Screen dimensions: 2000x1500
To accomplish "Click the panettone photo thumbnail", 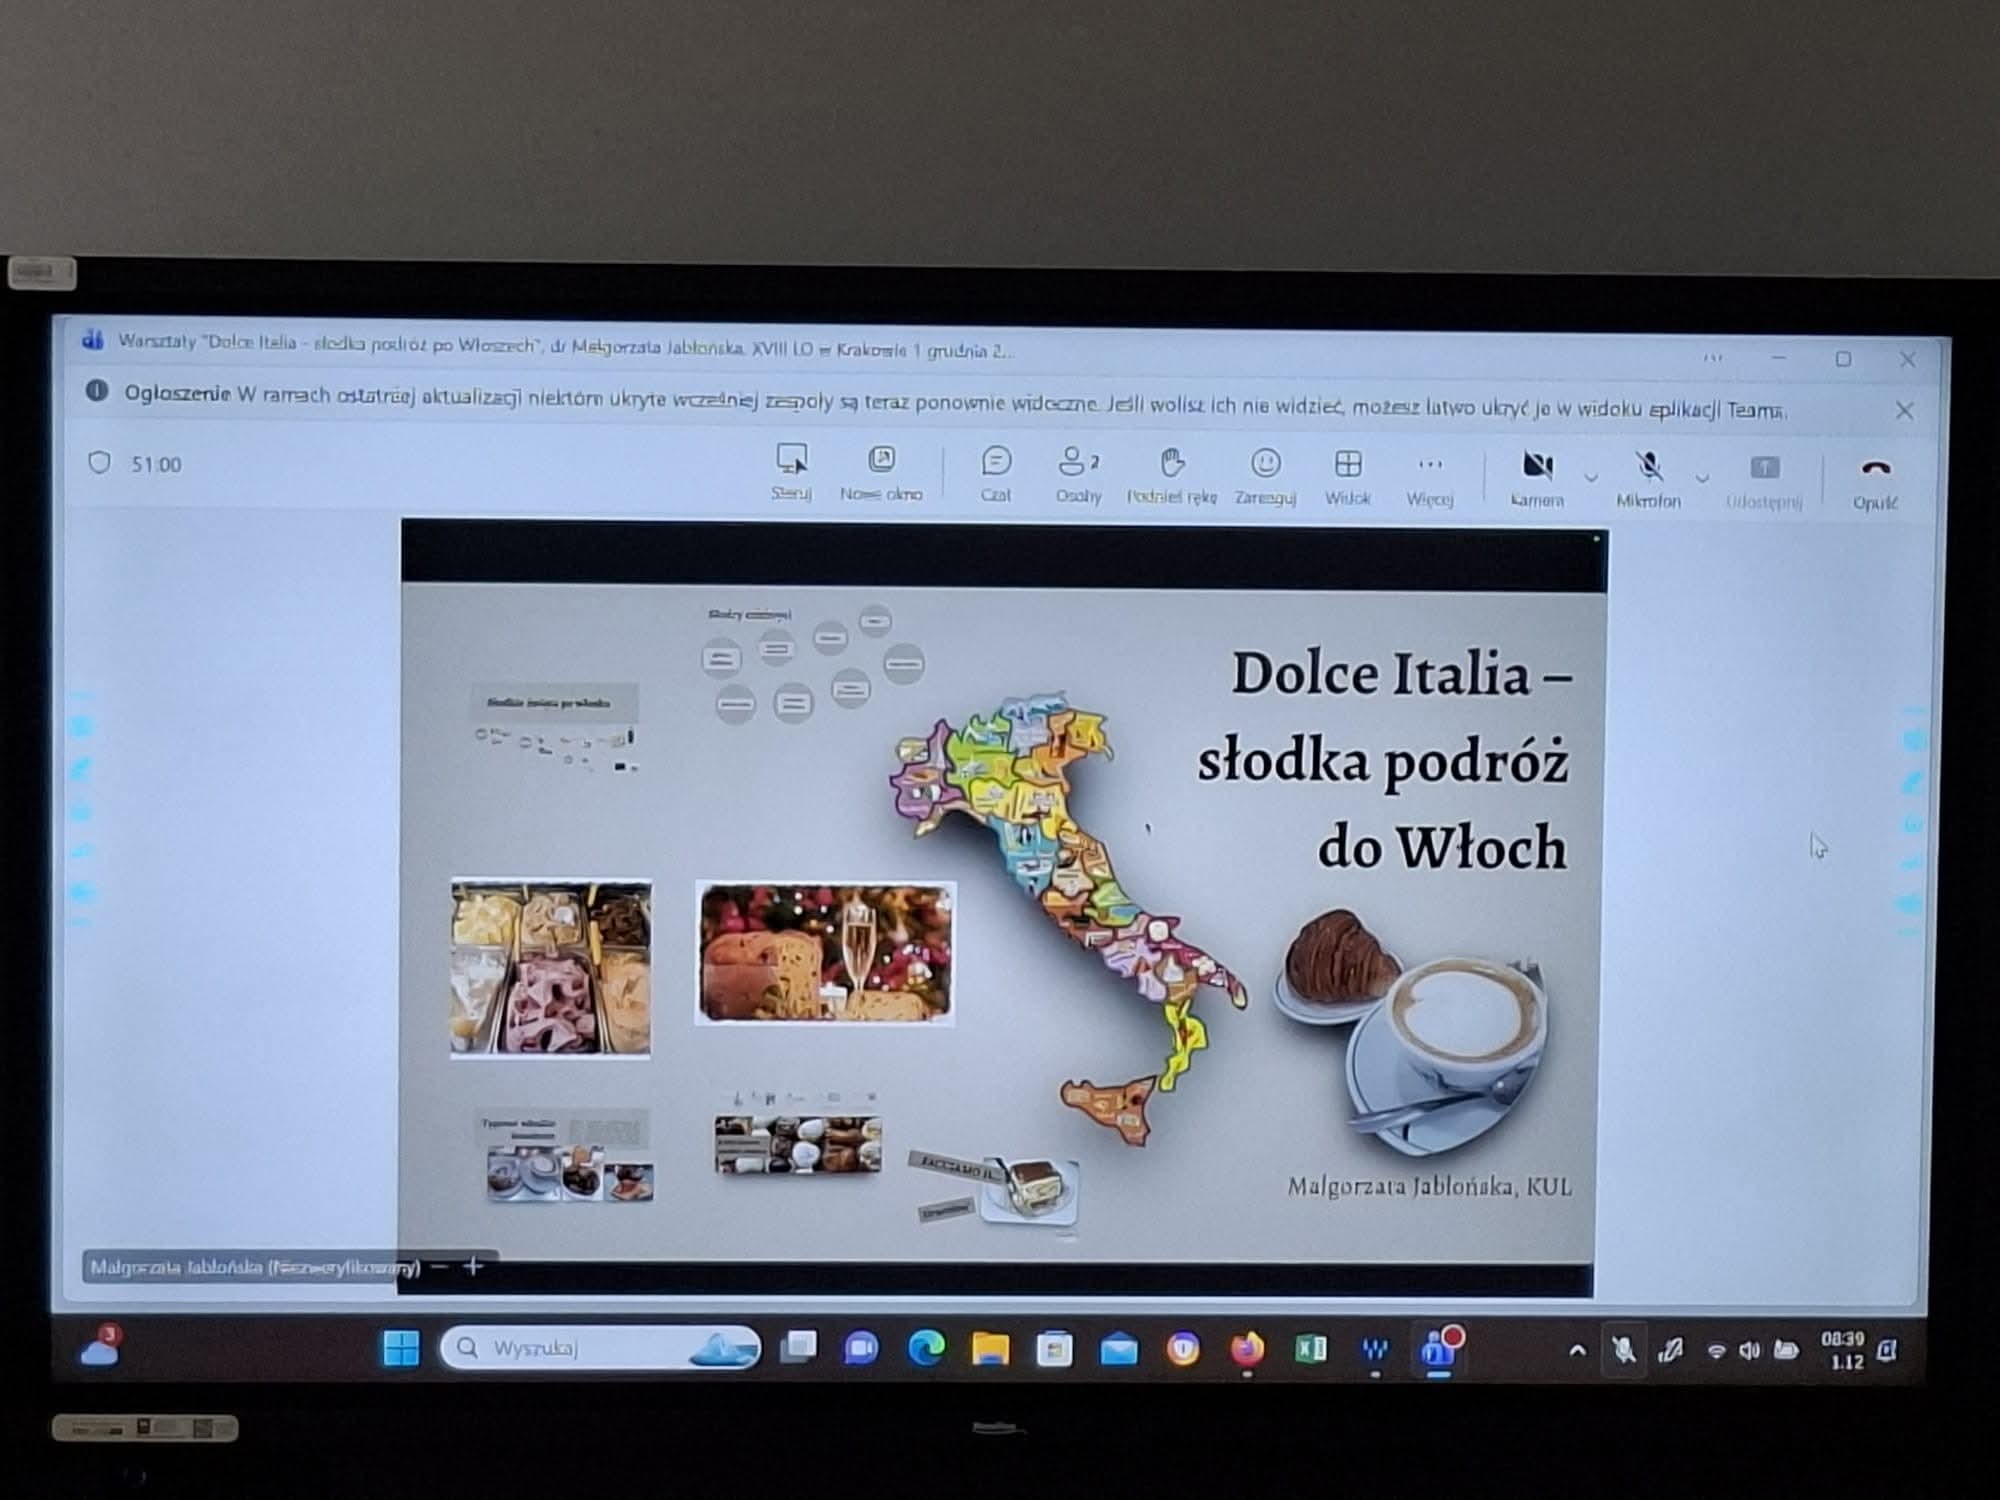I will pyautogui.click(x=825, y=953).
